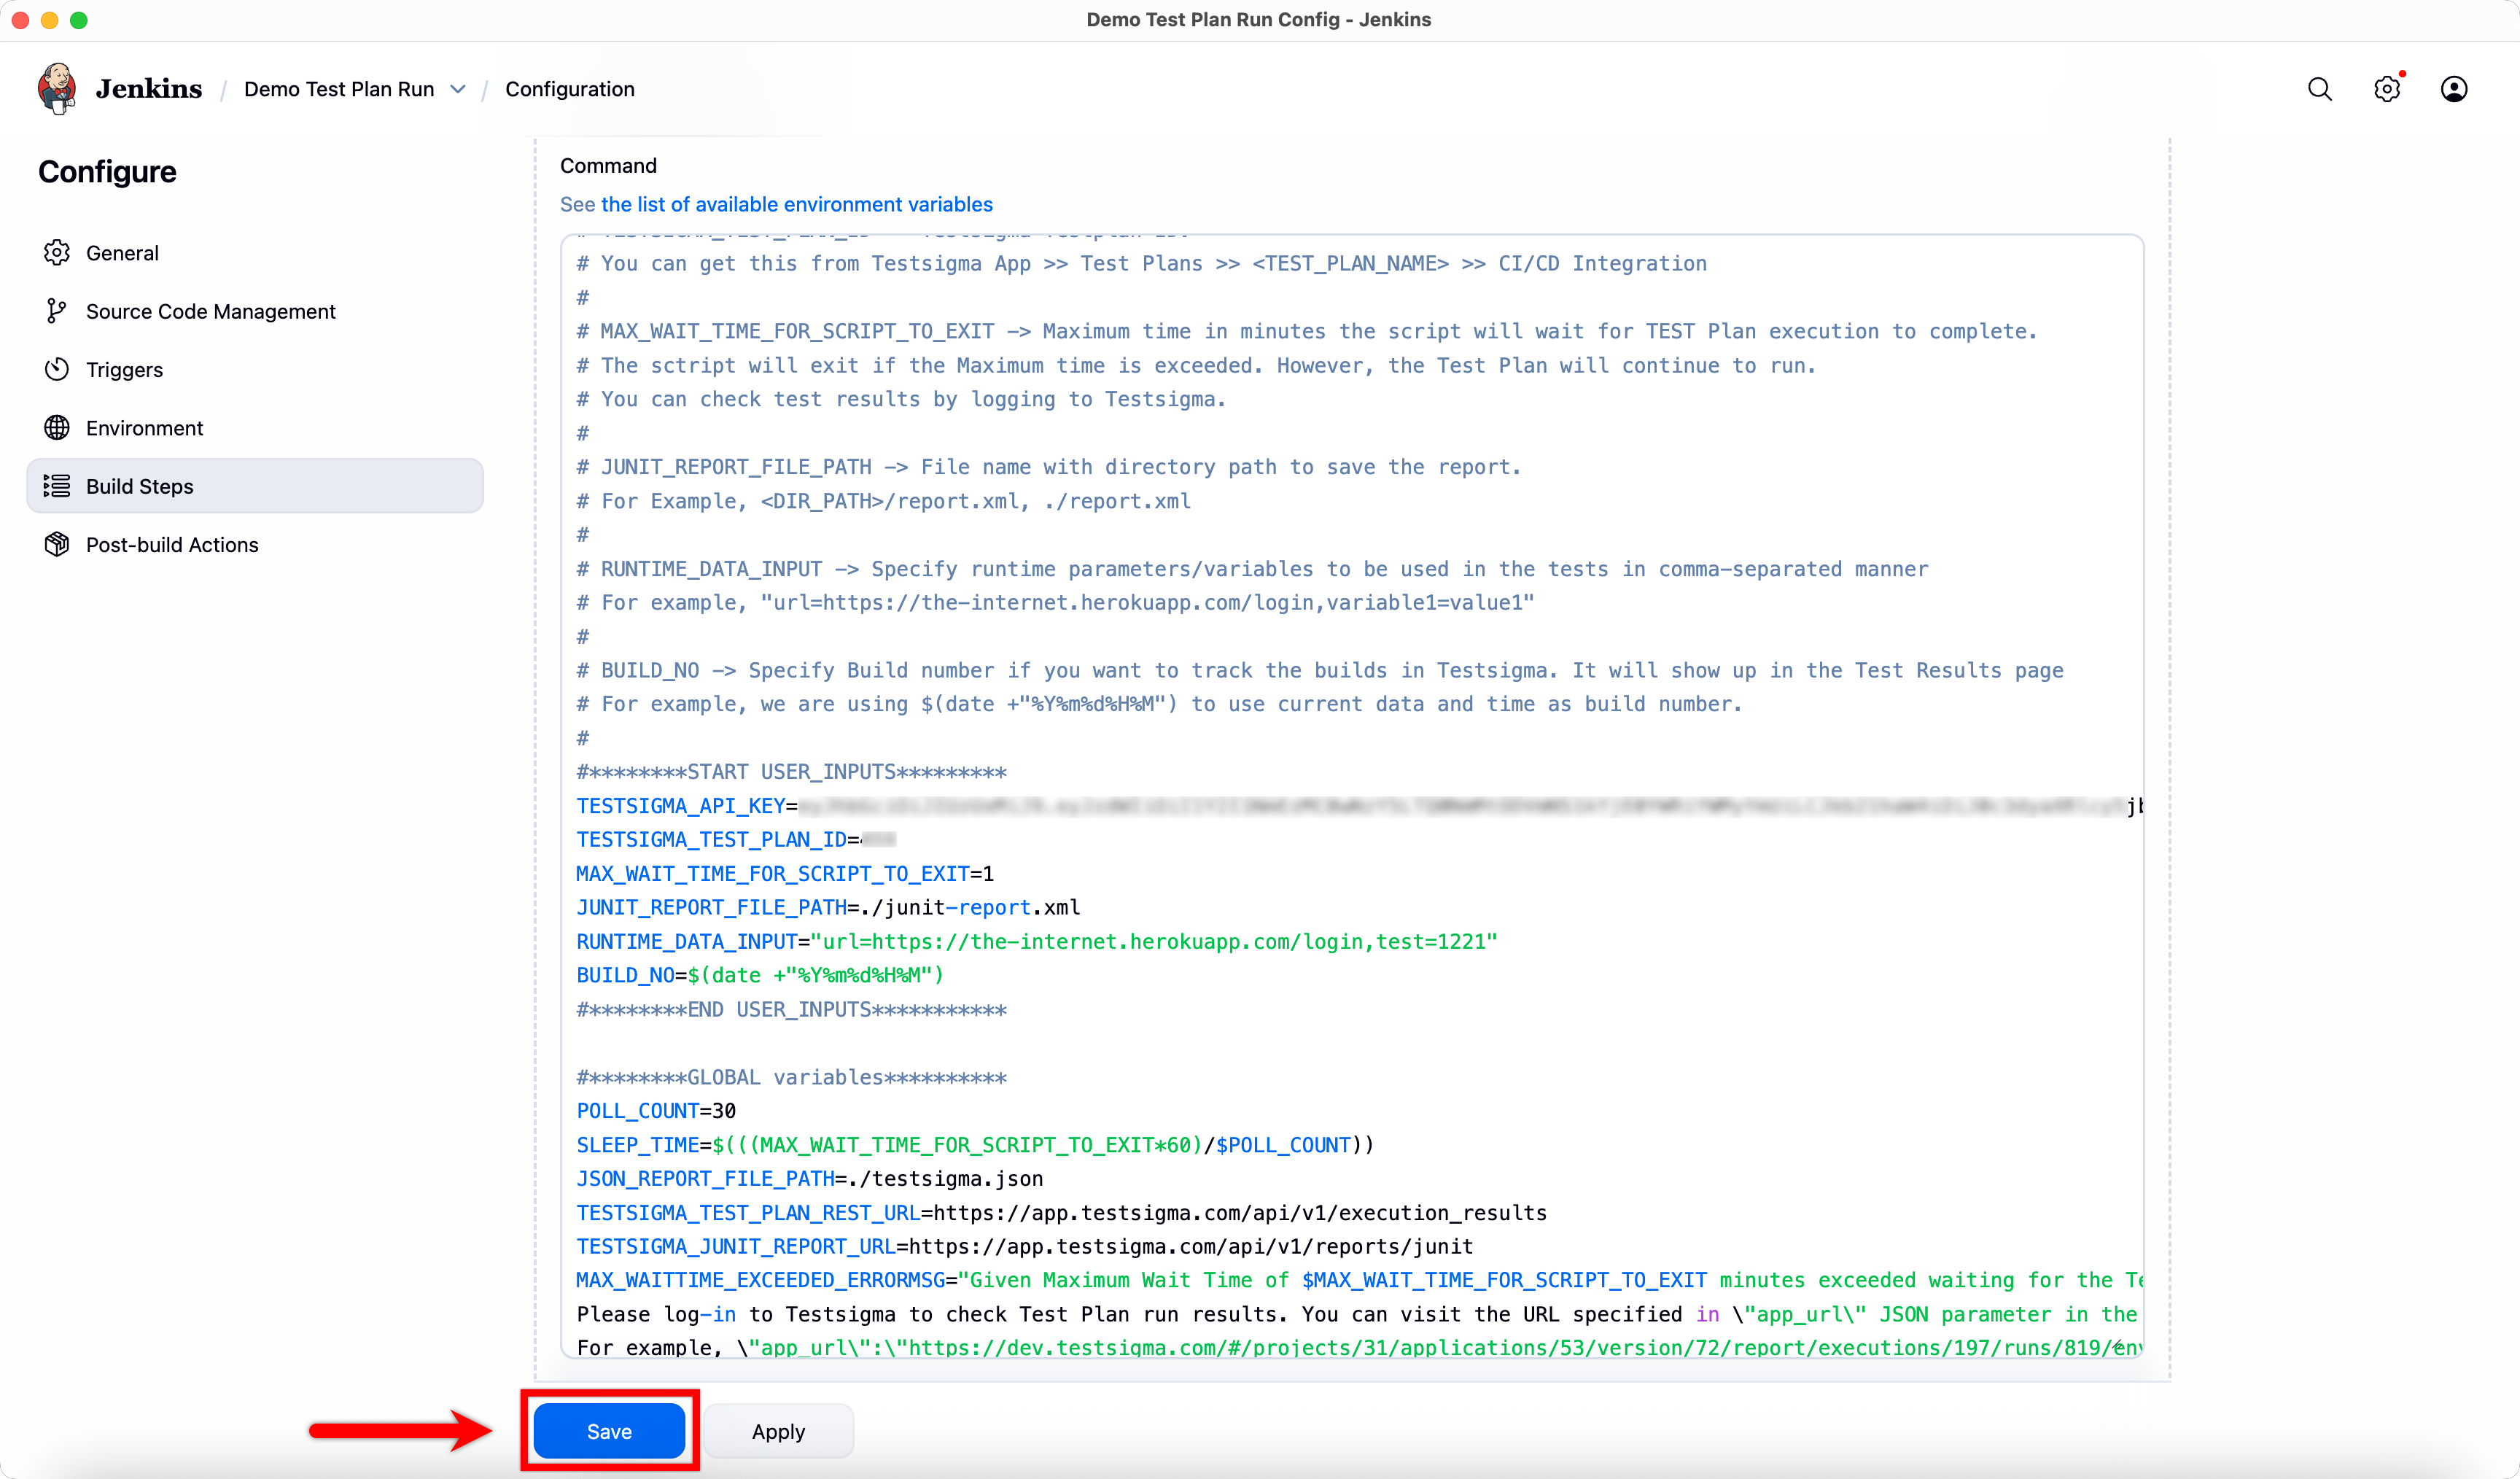Open list of available environment variables link

796,204
